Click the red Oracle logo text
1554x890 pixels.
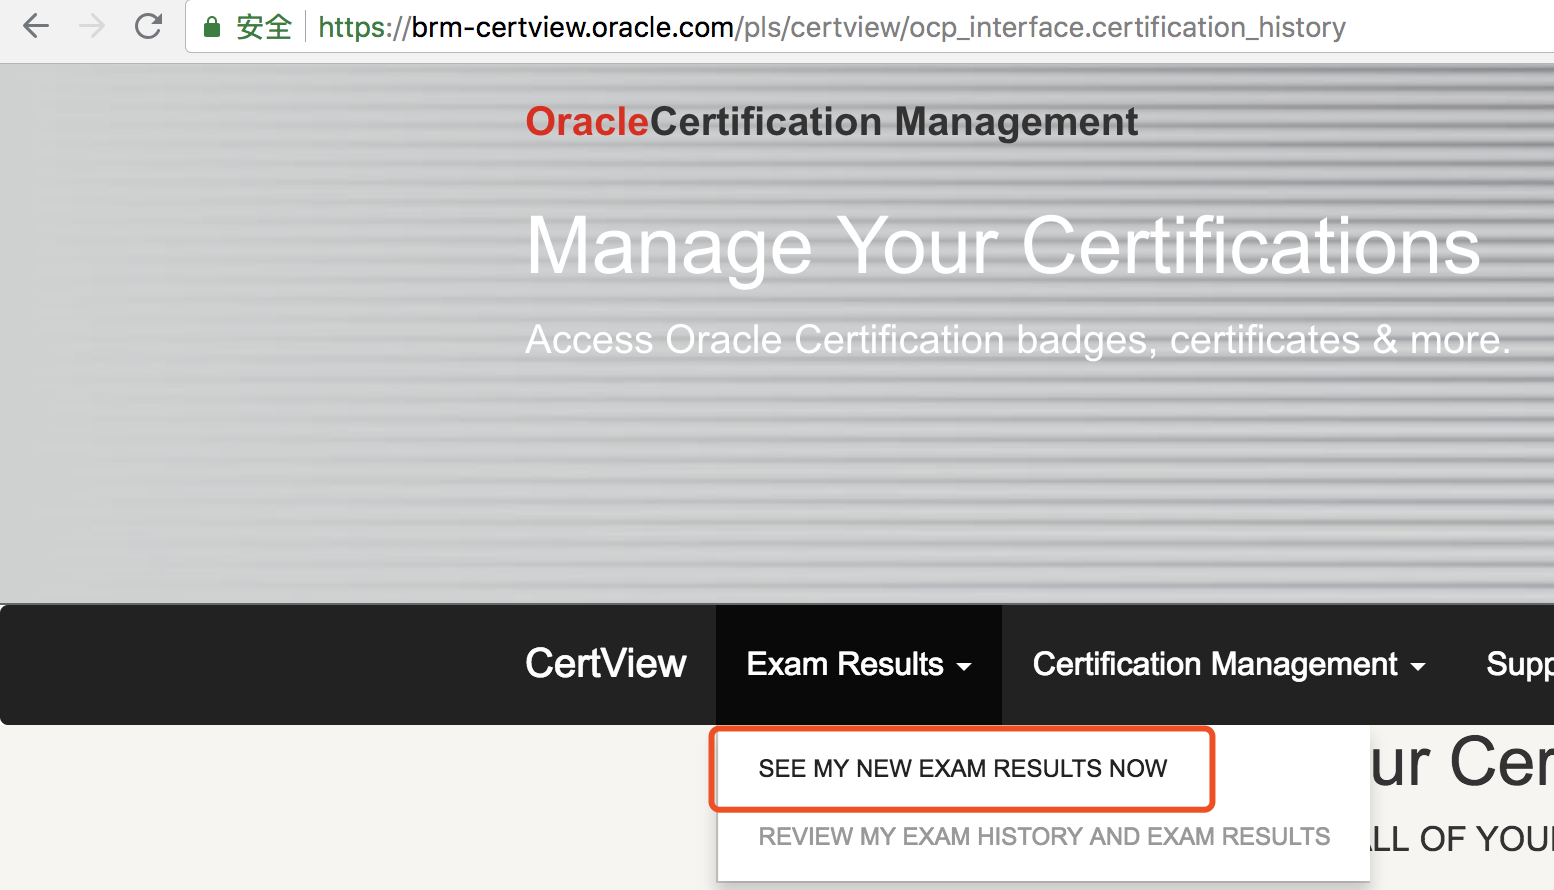pos(587,122)
